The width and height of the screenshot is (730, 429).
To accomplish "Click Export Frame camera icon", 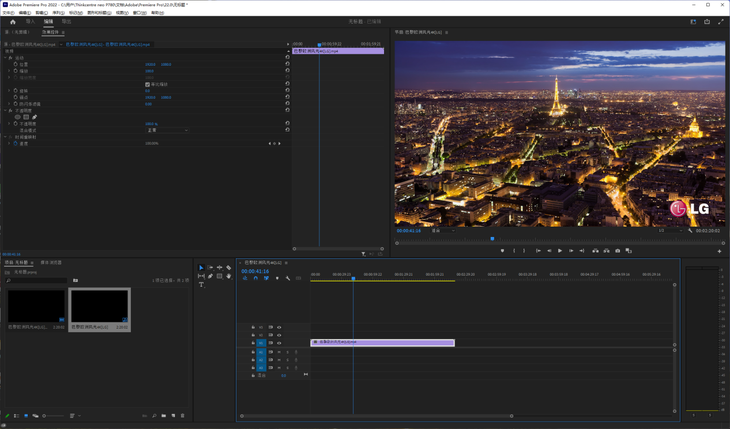I will coord(617,251).
